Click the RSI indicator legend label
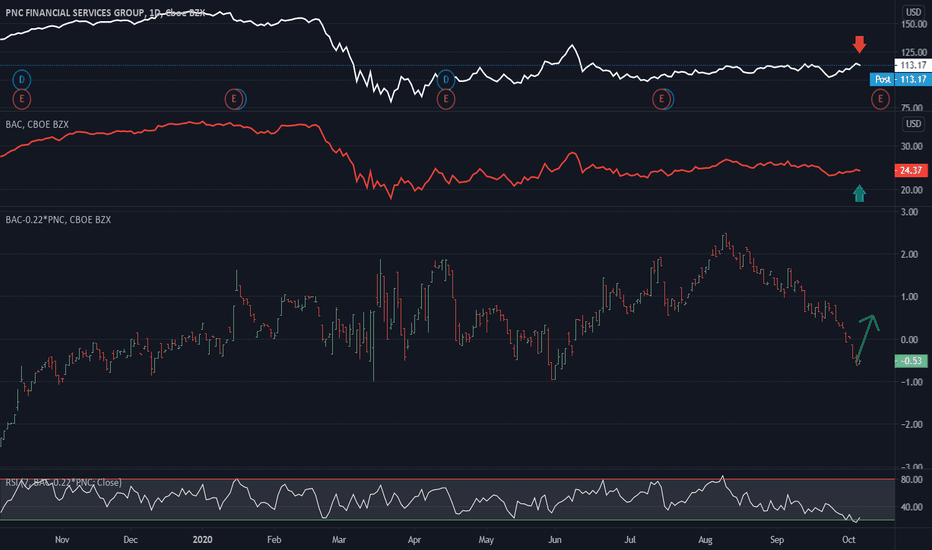Viewport: 932px width, 550px height. [63, 482]
